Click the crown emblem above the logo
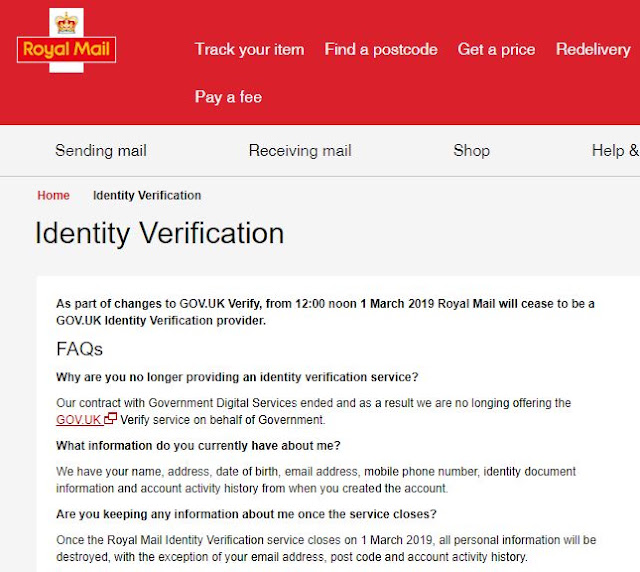 (66, 22)
